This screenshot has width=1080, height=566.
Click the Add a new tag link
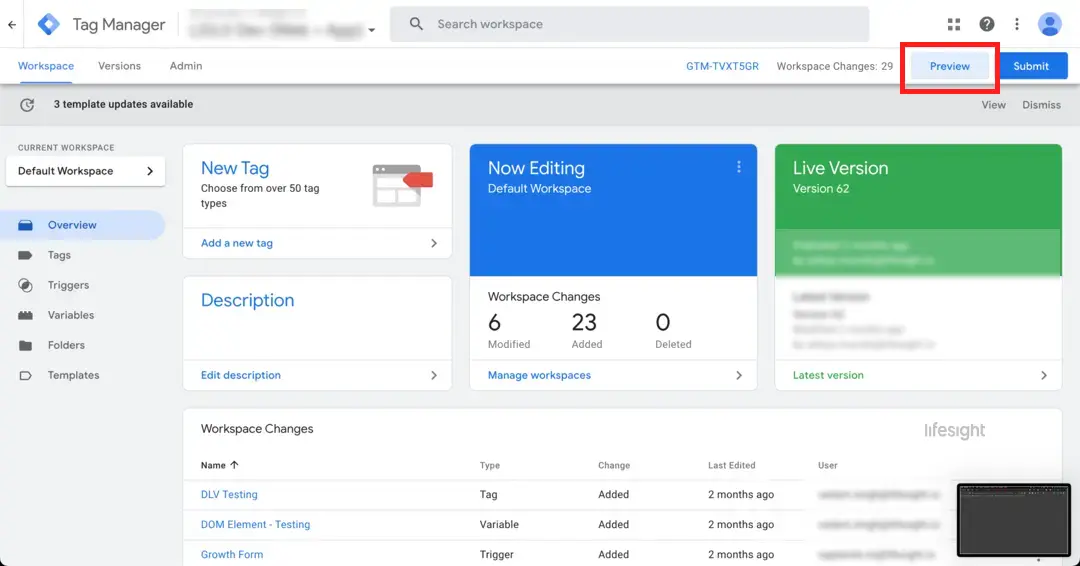point(237,243)
